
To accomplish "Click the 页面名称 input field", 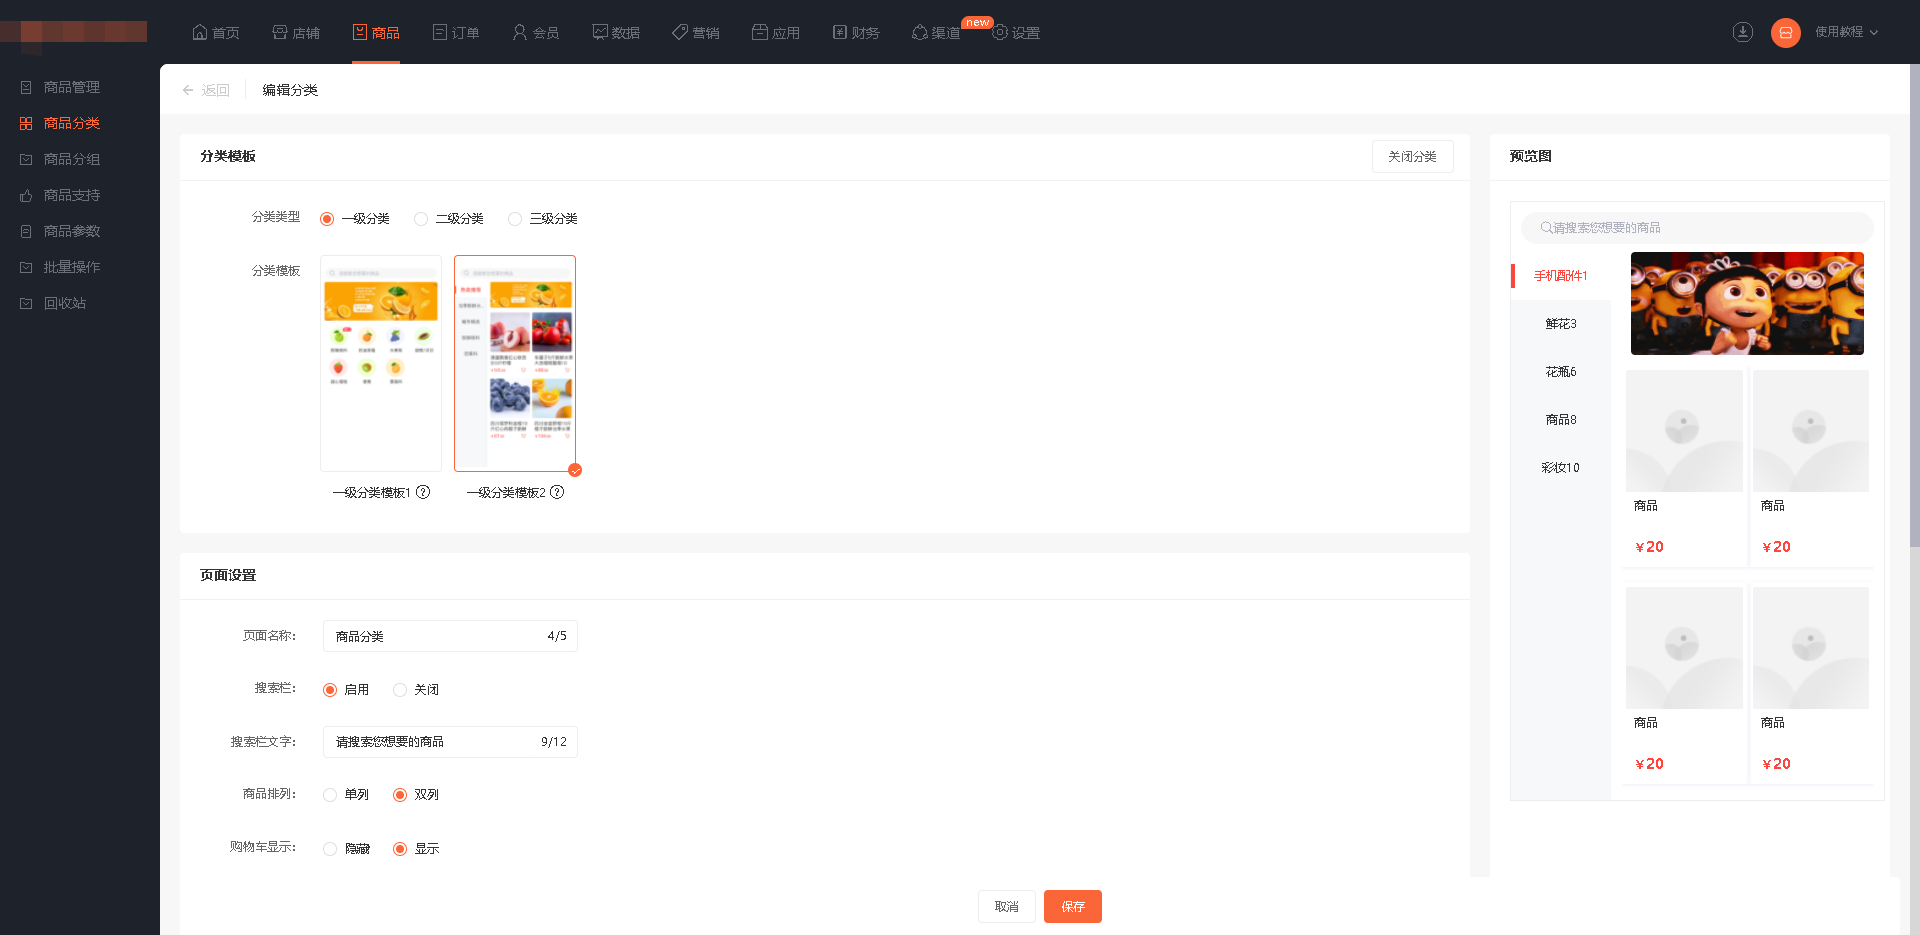I will coord(450,636).
